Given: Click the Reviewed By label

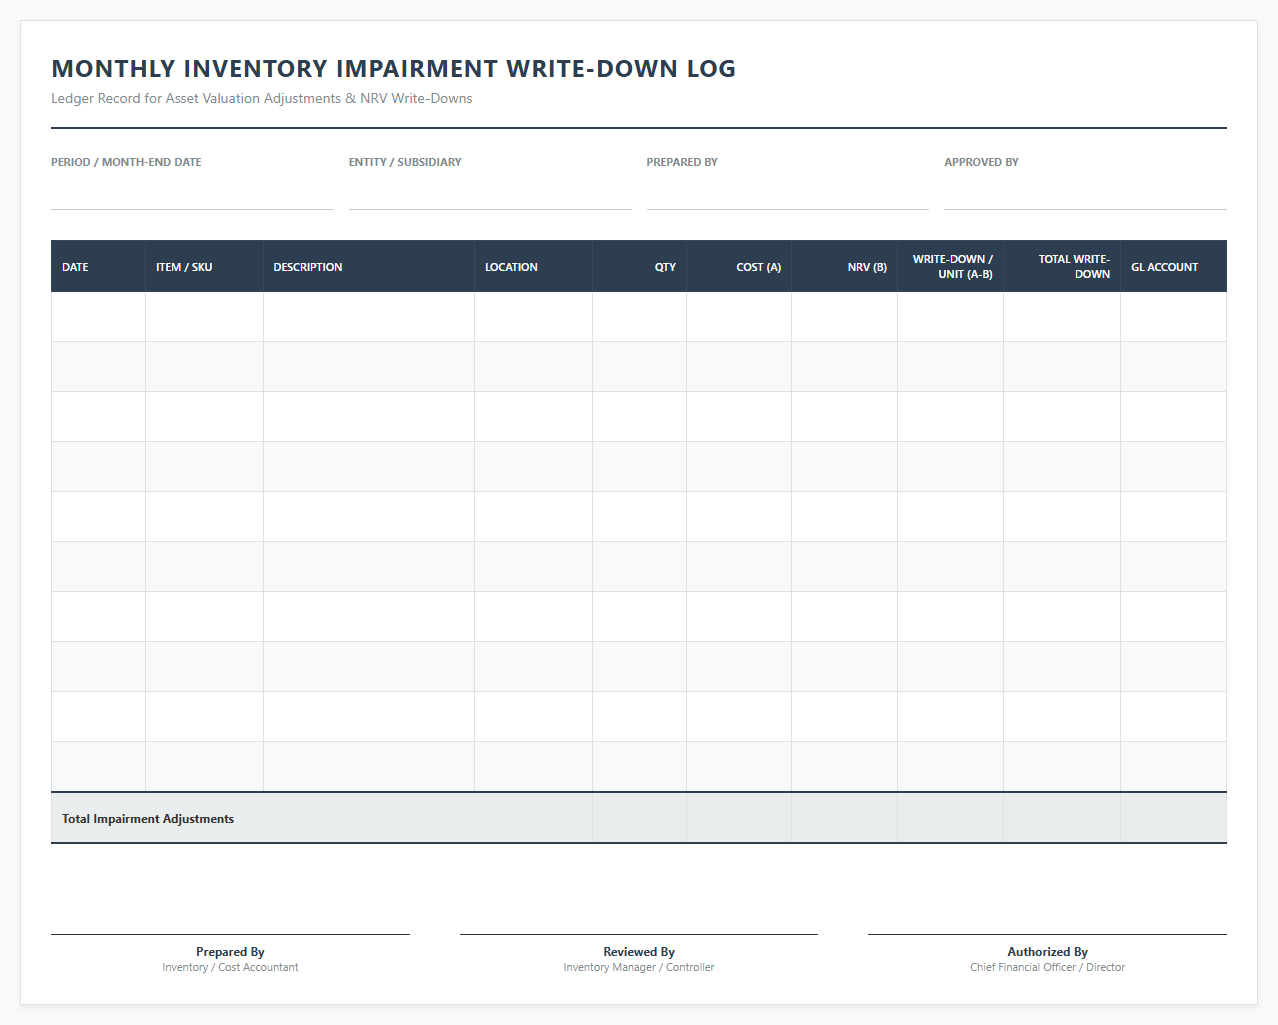Looking at the screenshot, I should pyautogui.click(x=639, y=952).
